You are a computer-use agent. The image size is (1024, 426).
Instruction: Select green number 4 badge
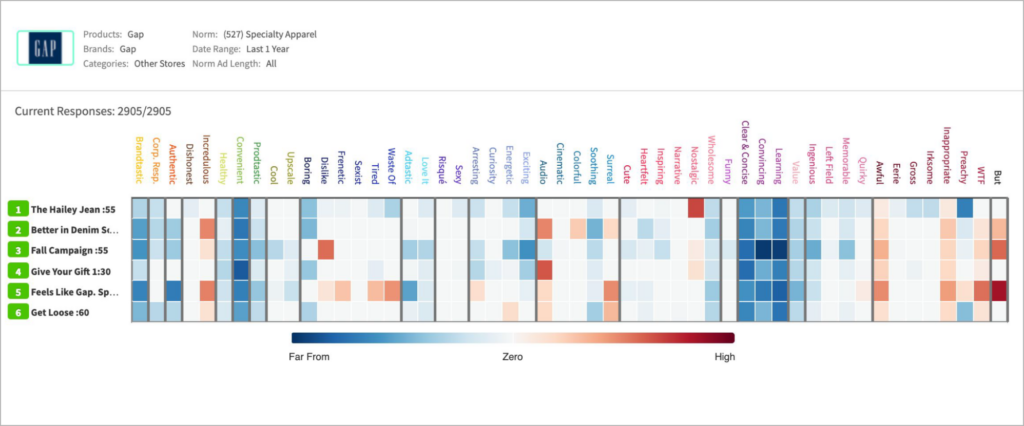pyautogui.click(x=18, y=270)
